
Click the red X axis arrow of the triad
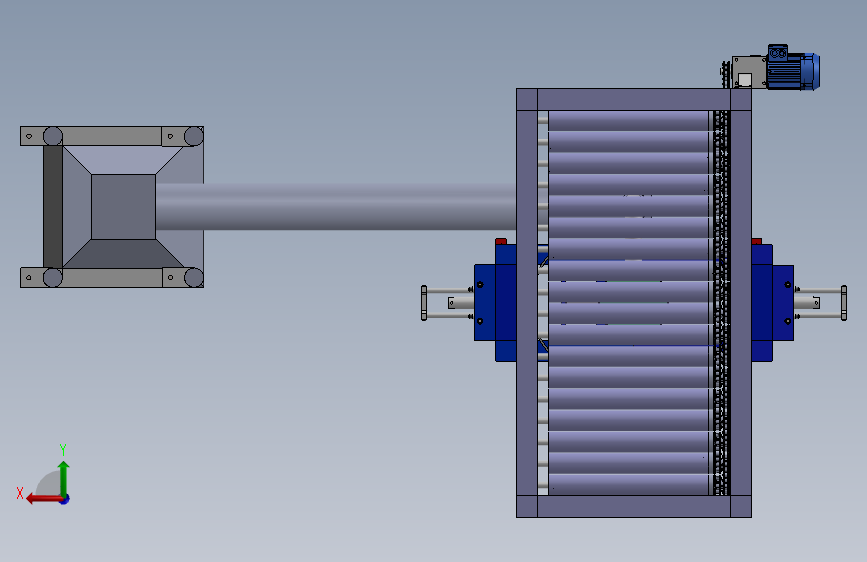tap(43, 499)
